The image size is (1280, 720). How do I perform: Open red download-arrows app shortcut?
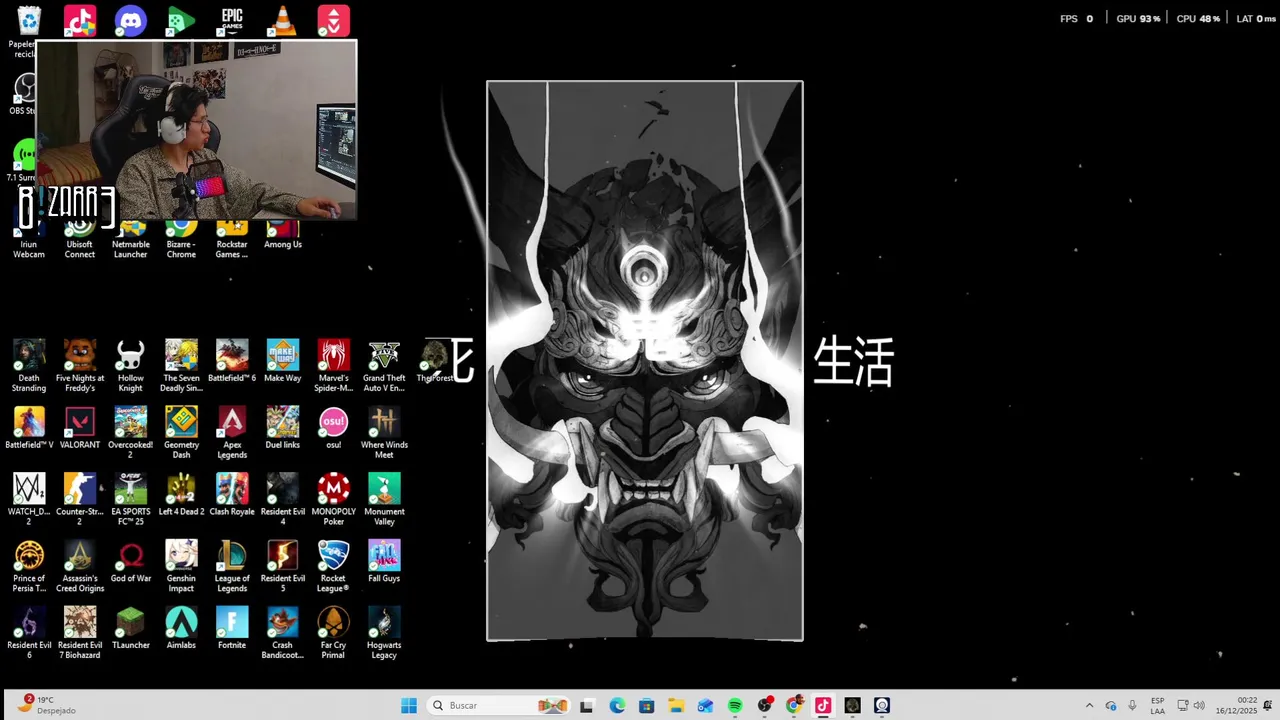click(x=334, y=21)
